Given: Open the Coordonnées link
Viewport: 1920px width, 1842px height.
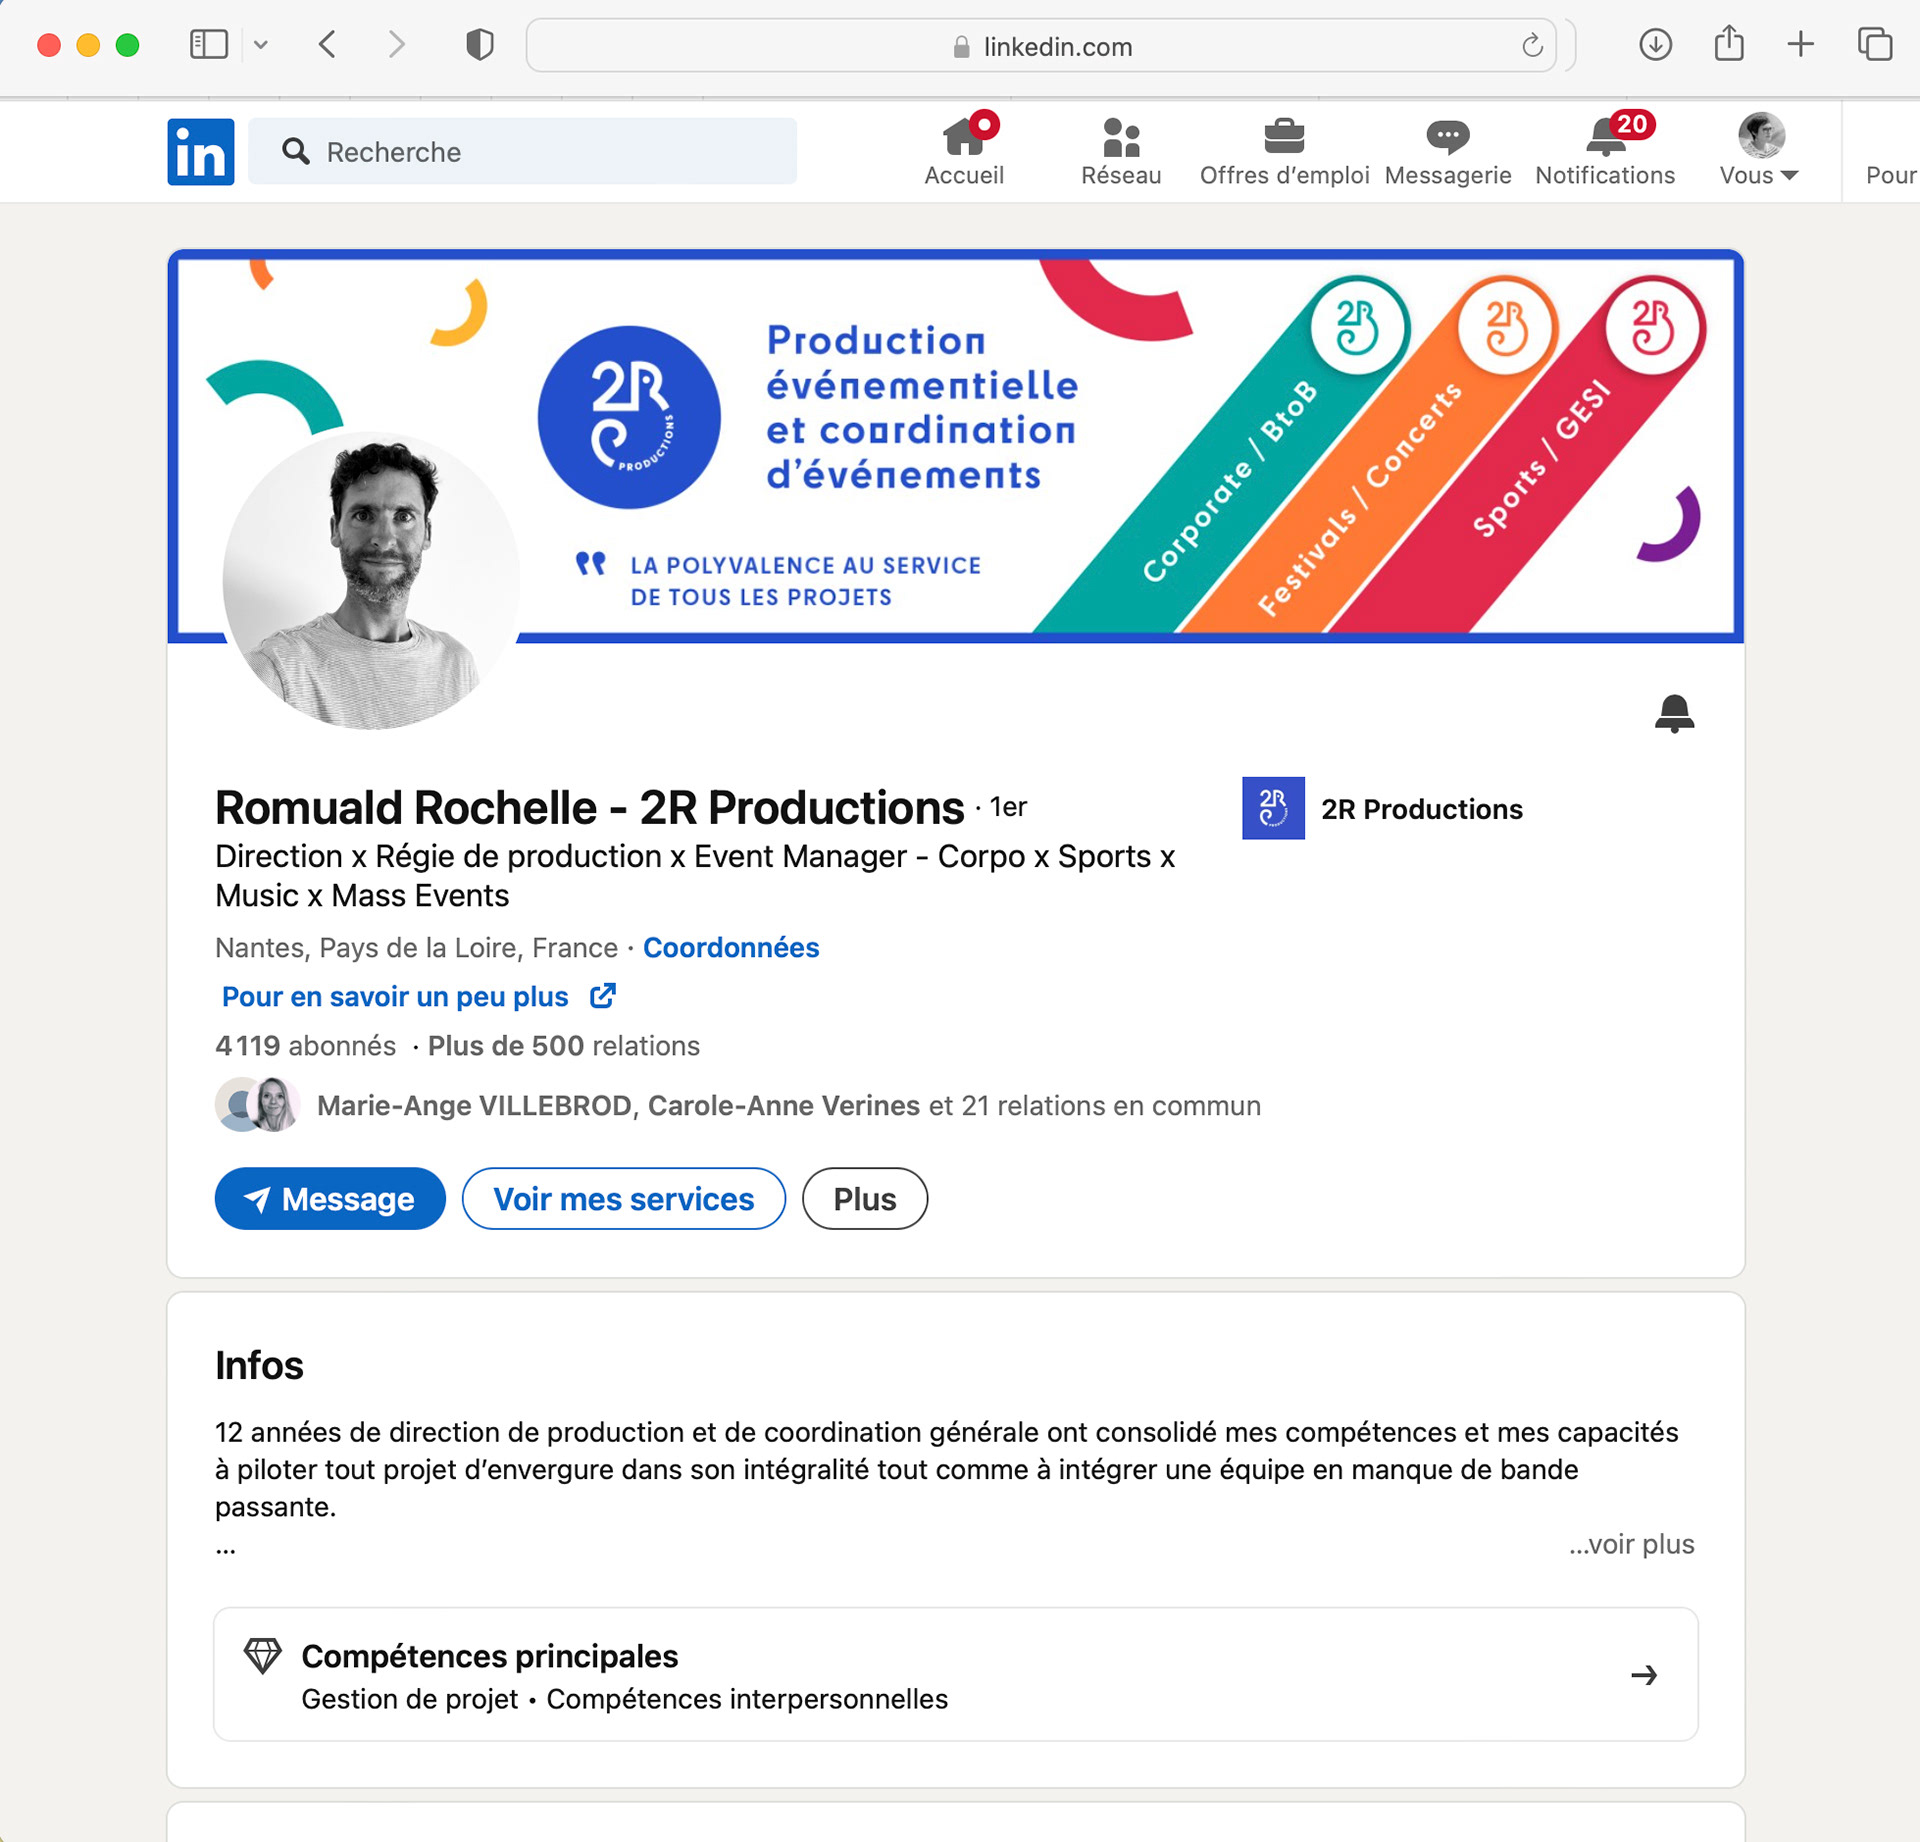Looking at the screenshot, I should [730, 947].
